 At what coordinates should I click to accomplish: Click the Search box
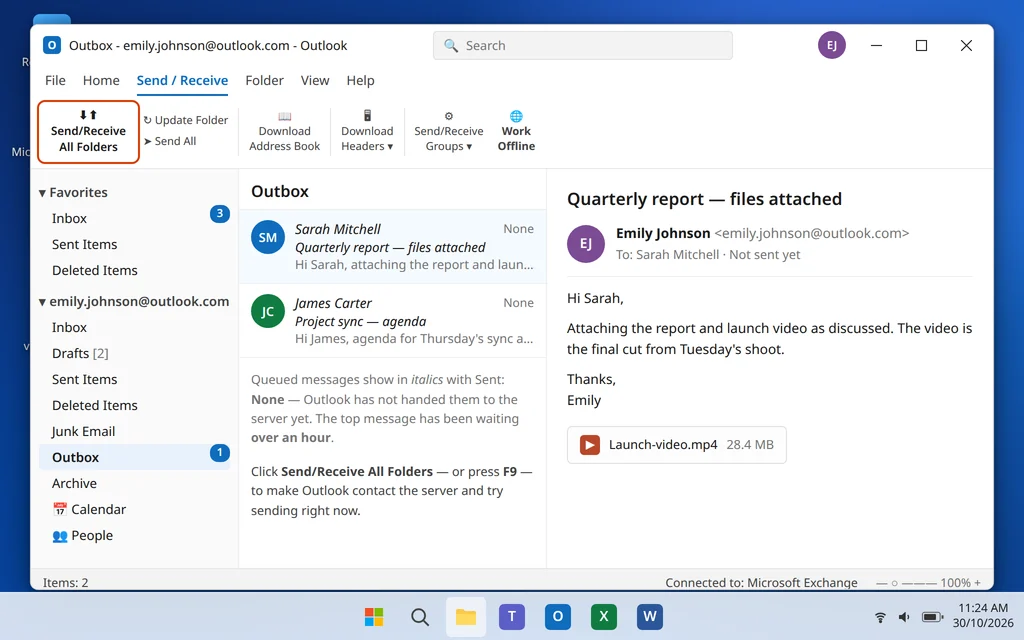coord(583,46)
